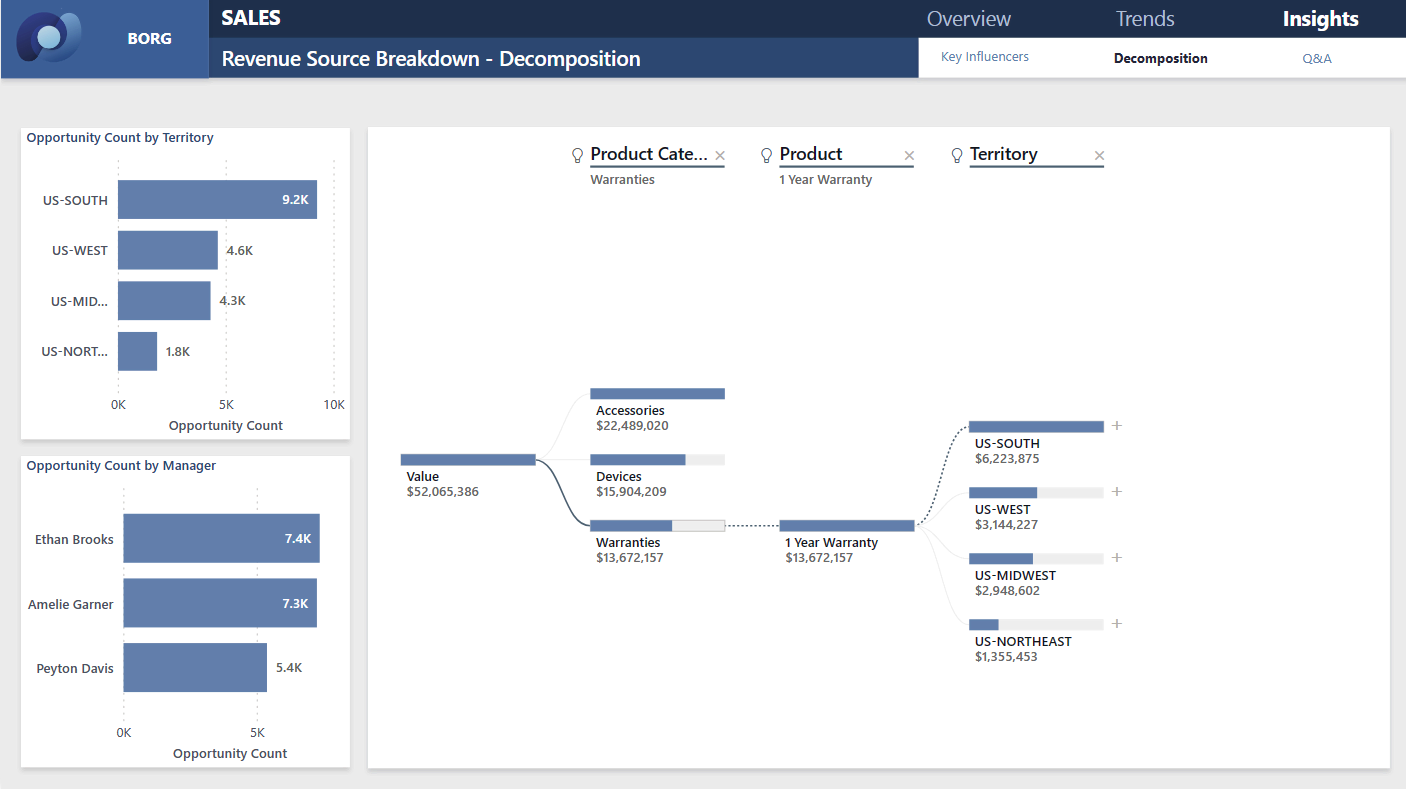Select US-WEST bar in territory chart
Viewport: 1406px width, 789px height.
(168, 250)
